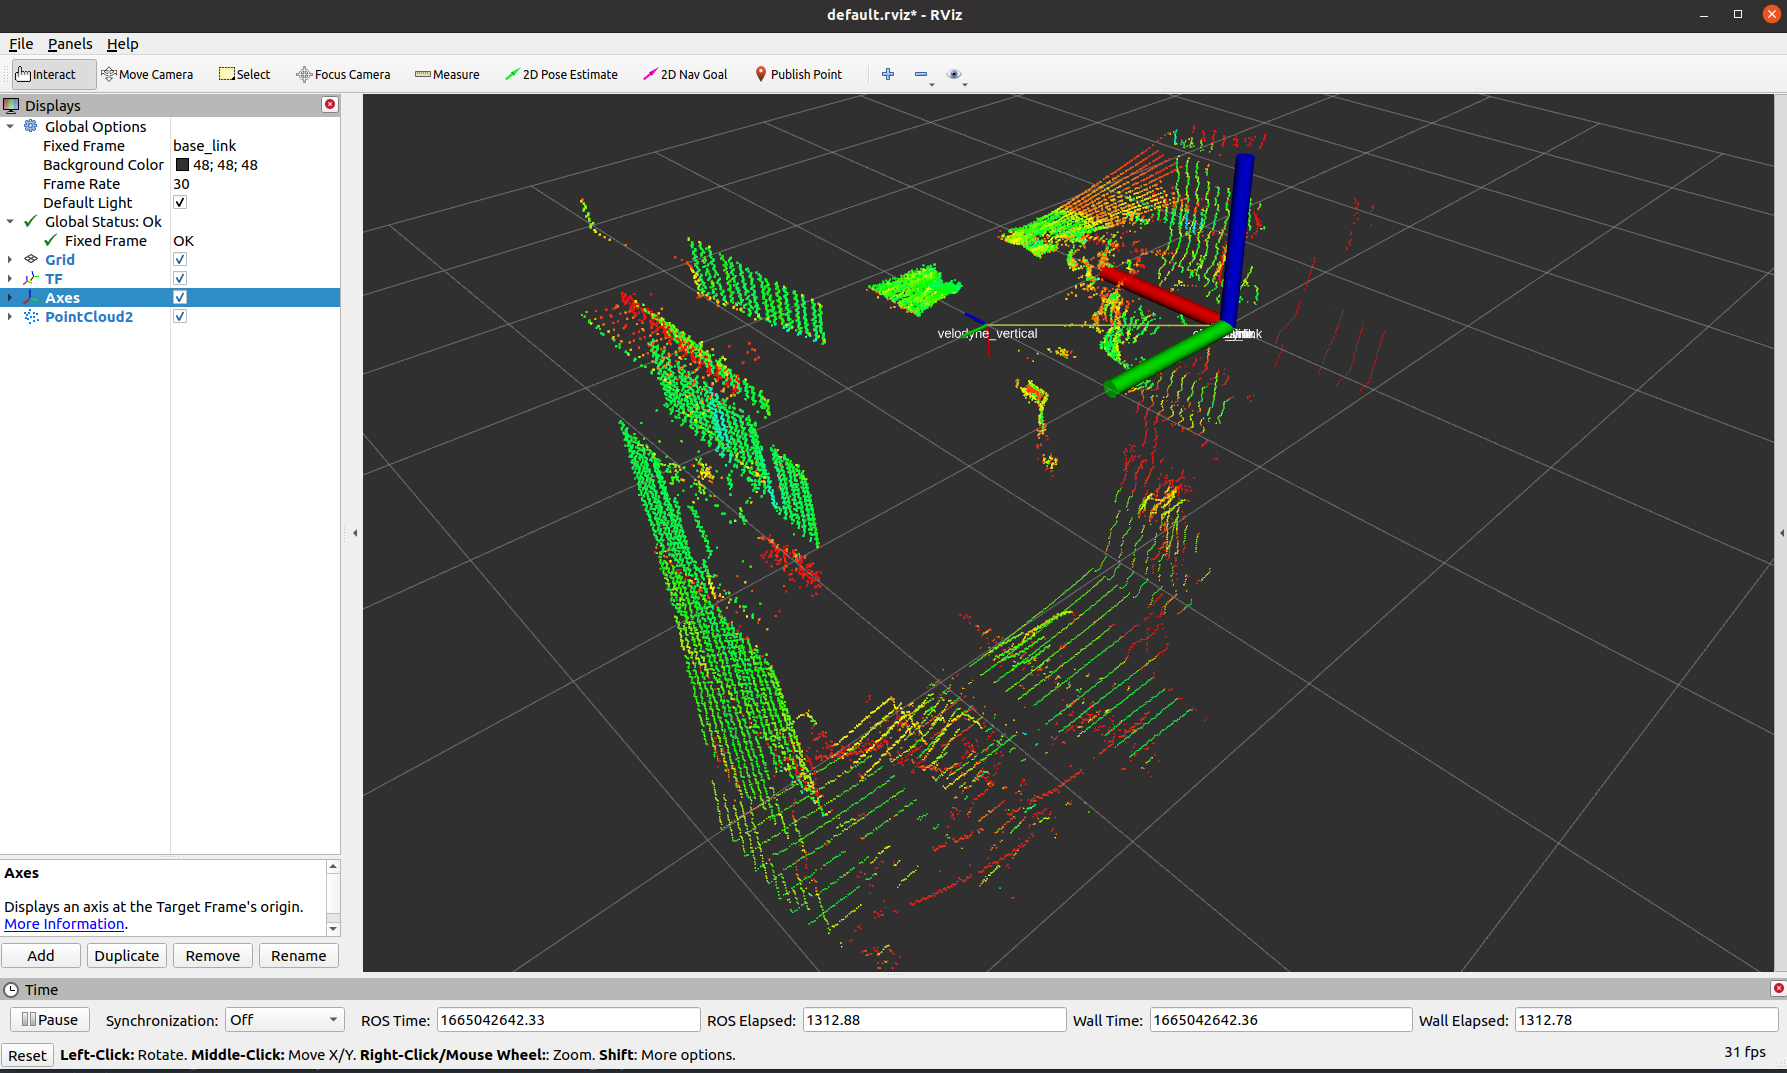
Task: Expand the PointCloud2 display node
Action: click(x=10, y=316)
